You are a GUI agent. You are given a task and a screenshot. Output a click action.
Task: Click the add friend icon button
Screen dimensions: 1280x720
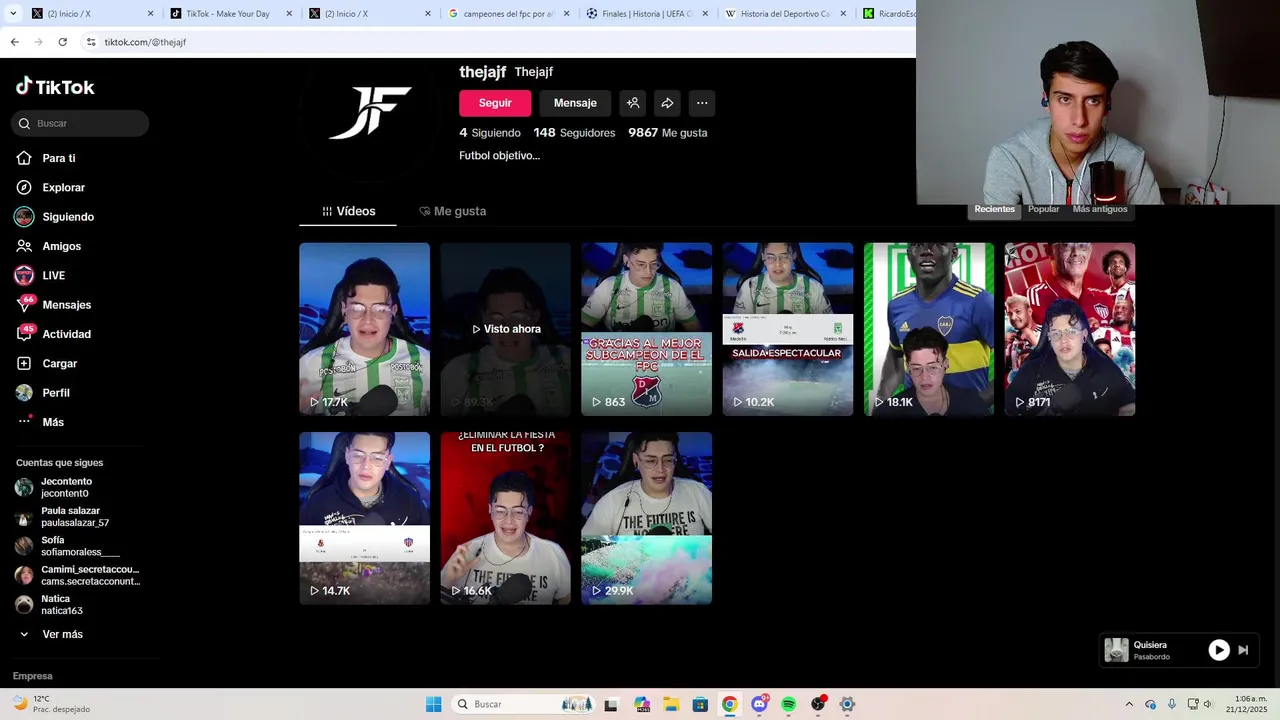tap(633, 103)
